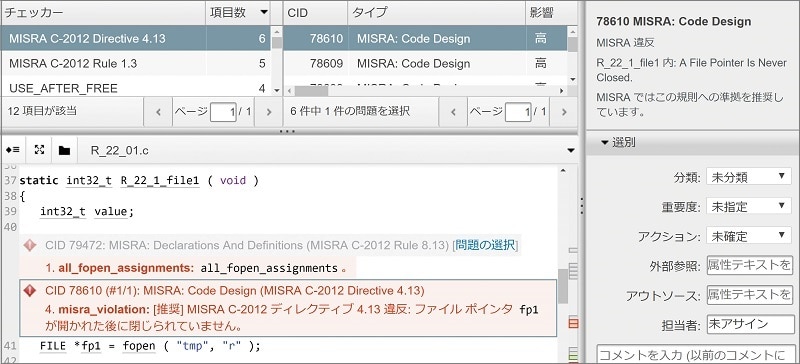Screen dimensions: 800x364
Task: Go to next issue page
Action: [x=564, y=111]
